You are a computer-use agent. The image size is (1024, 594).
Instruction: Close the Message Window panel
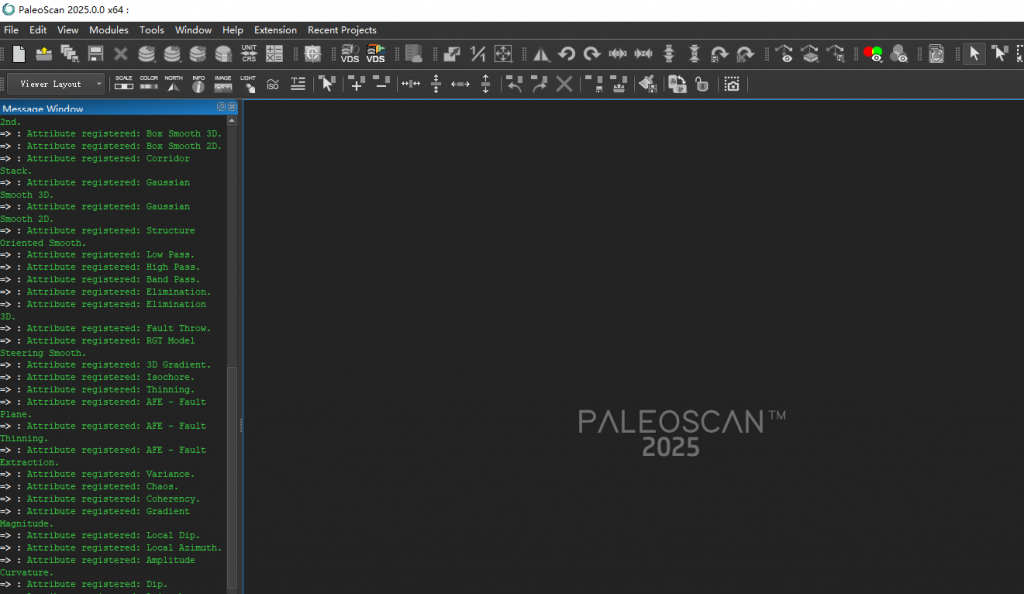[232, 108]
